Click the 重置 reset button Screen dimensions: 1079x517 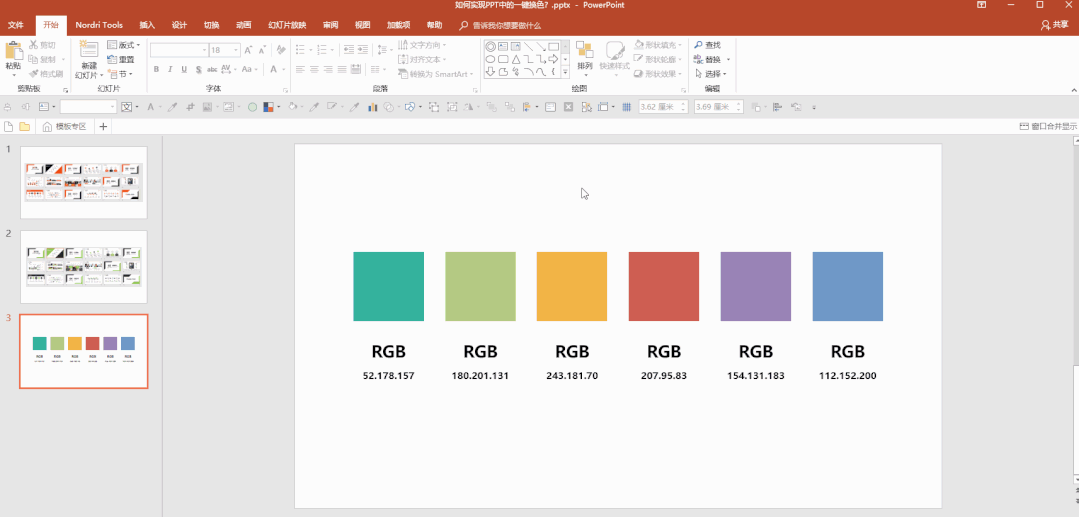tap(121, 59)
